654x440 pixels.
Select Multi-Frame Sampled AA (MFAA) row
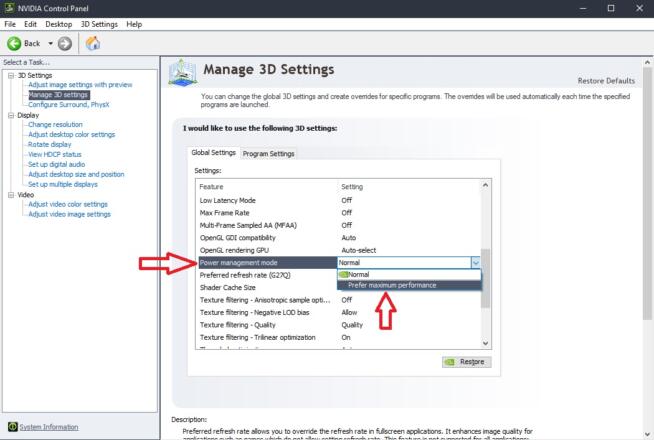tap(338, 226)
